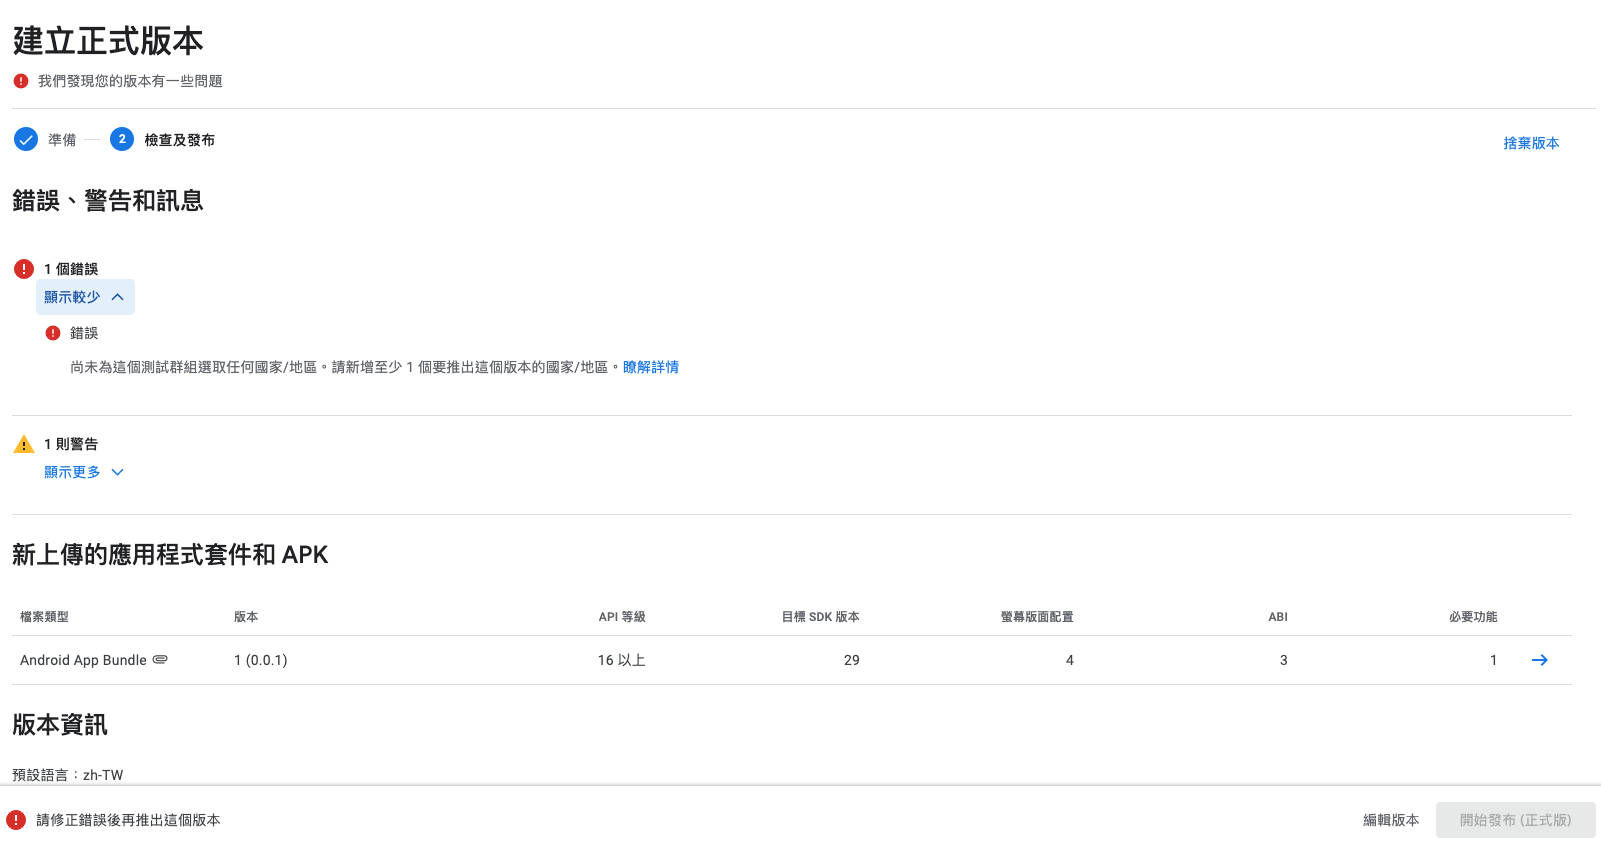Click the API 等級 column header

click(622, 617)
